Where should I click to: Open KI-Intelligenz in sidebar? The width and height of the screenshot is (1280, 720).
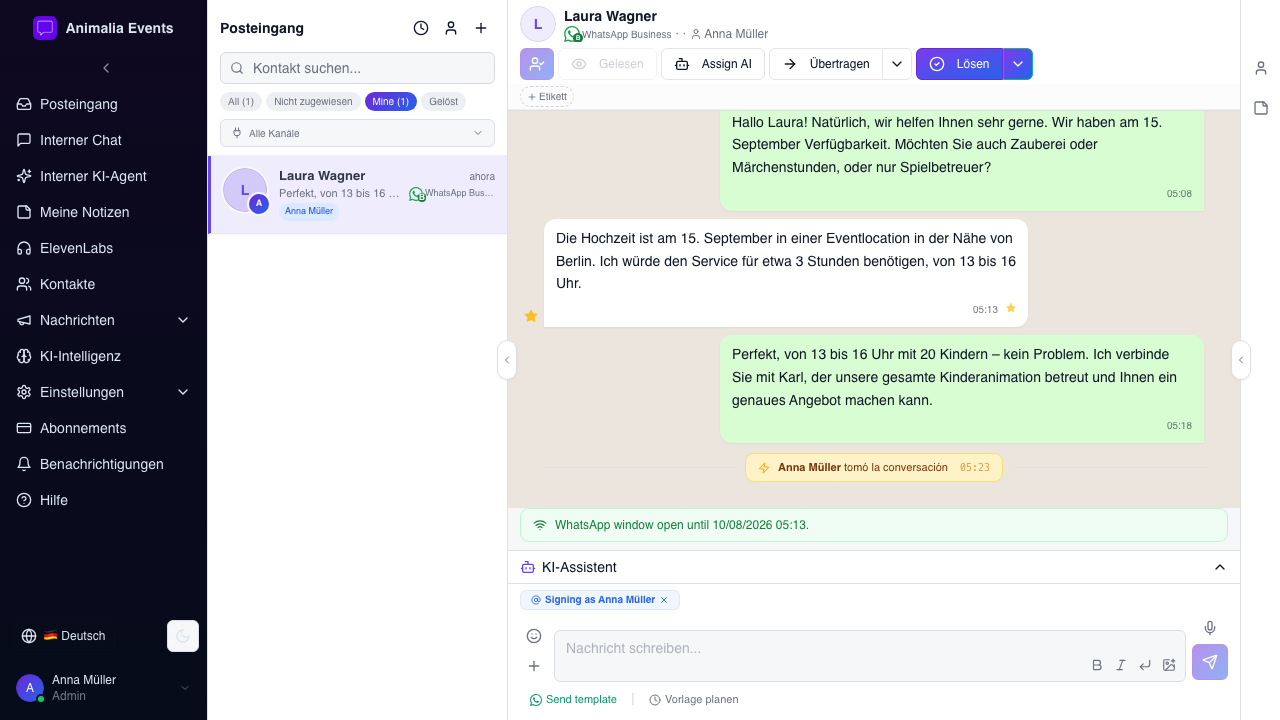103,356
